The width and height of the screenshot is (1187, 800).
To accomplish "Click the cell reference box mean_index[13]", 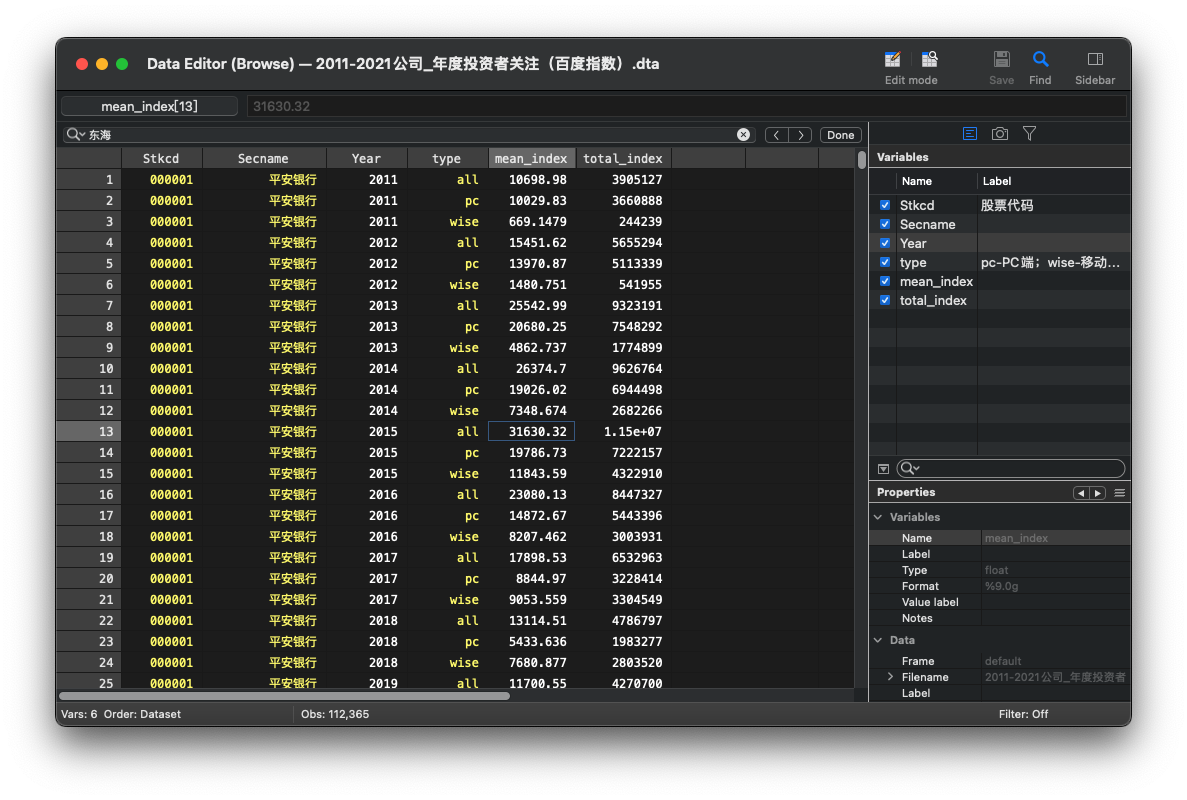I will [149, 106].
